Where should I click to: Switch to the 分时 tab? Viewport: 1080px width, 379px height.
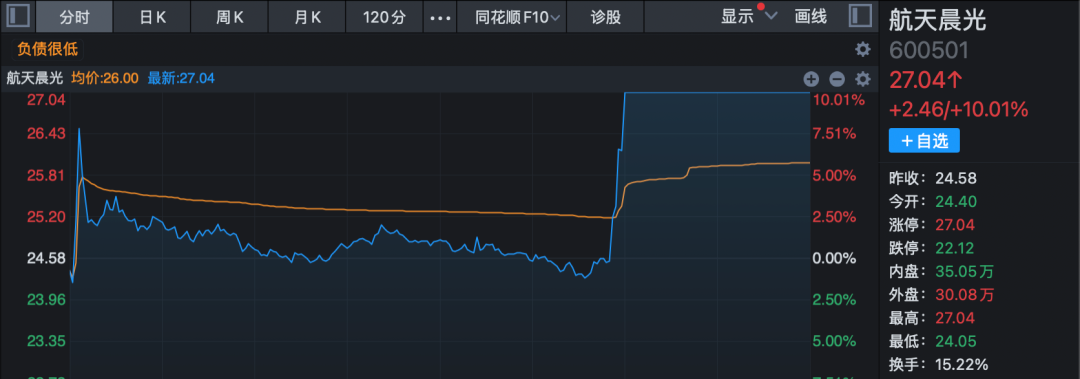74,17
